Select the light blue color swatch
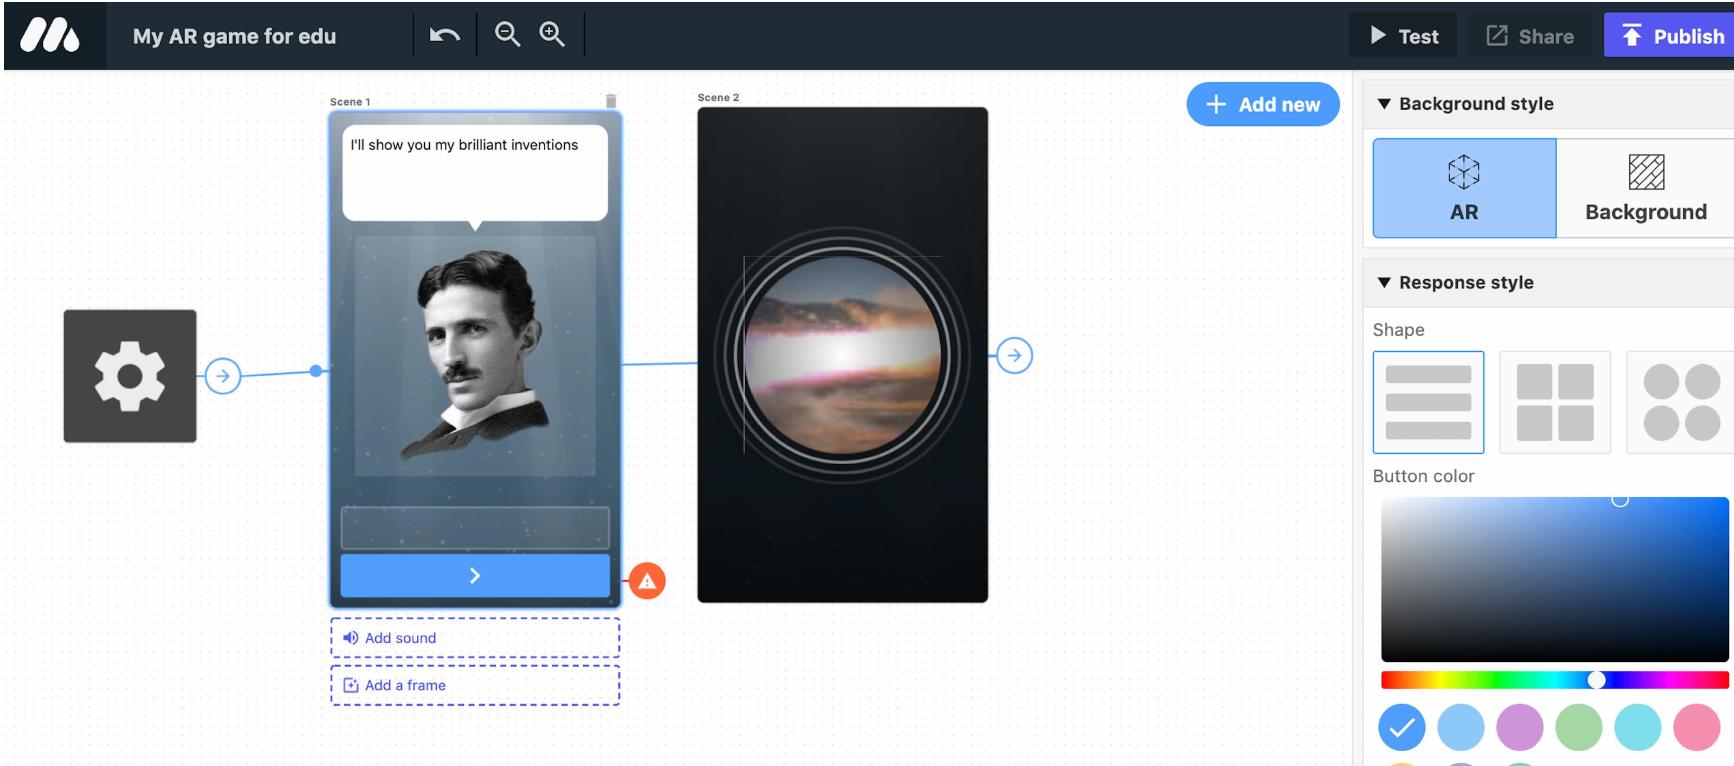The width and height of the screenshot is (1734, 766). point(1461,727)
